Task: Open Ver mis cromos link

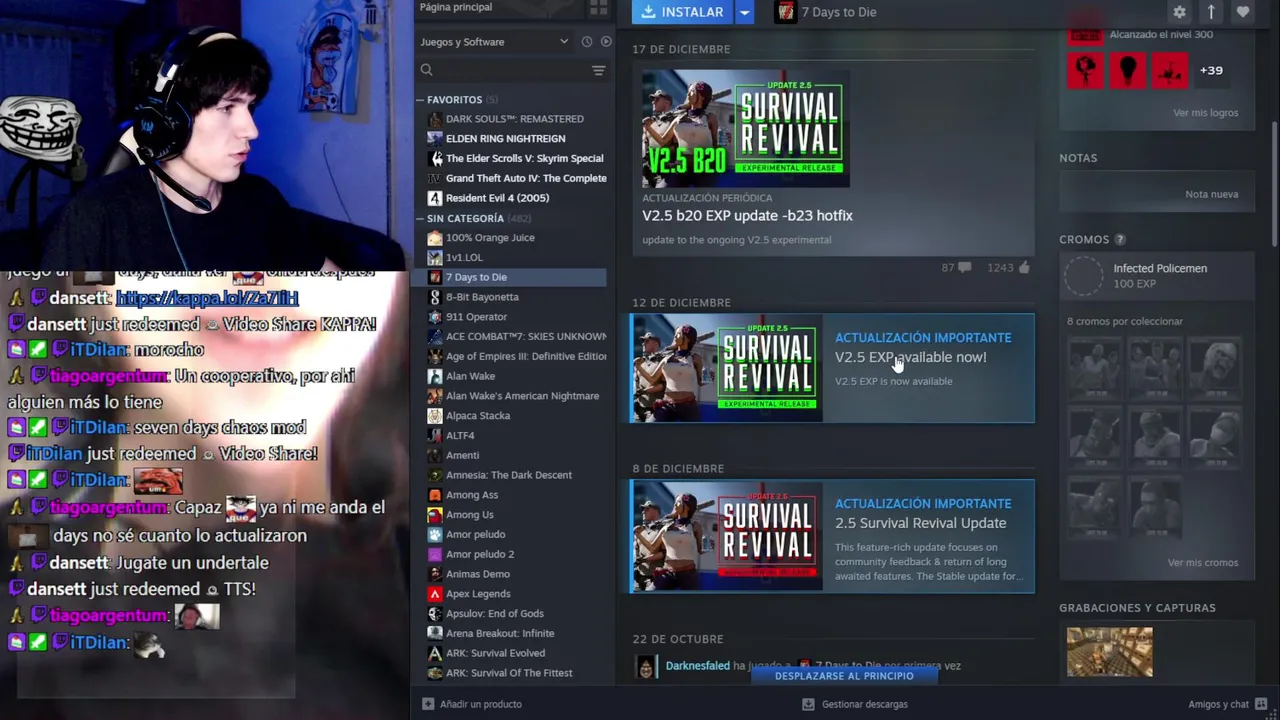Action: click(x=1203, y=563)
